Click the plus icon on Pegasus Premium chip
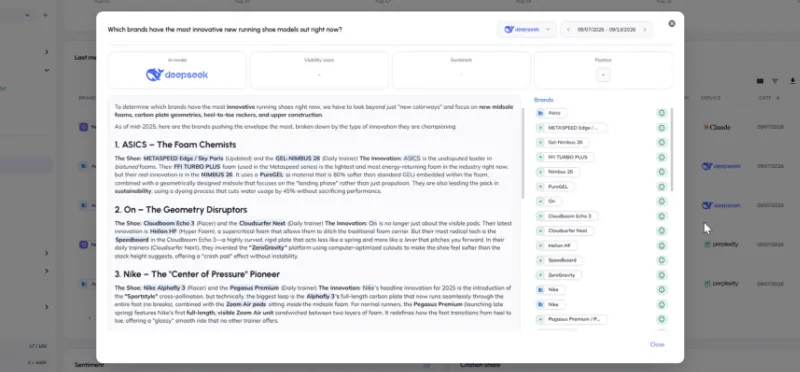Image resolution: width=800 pixels, height=372 pixels. point(540,319)
